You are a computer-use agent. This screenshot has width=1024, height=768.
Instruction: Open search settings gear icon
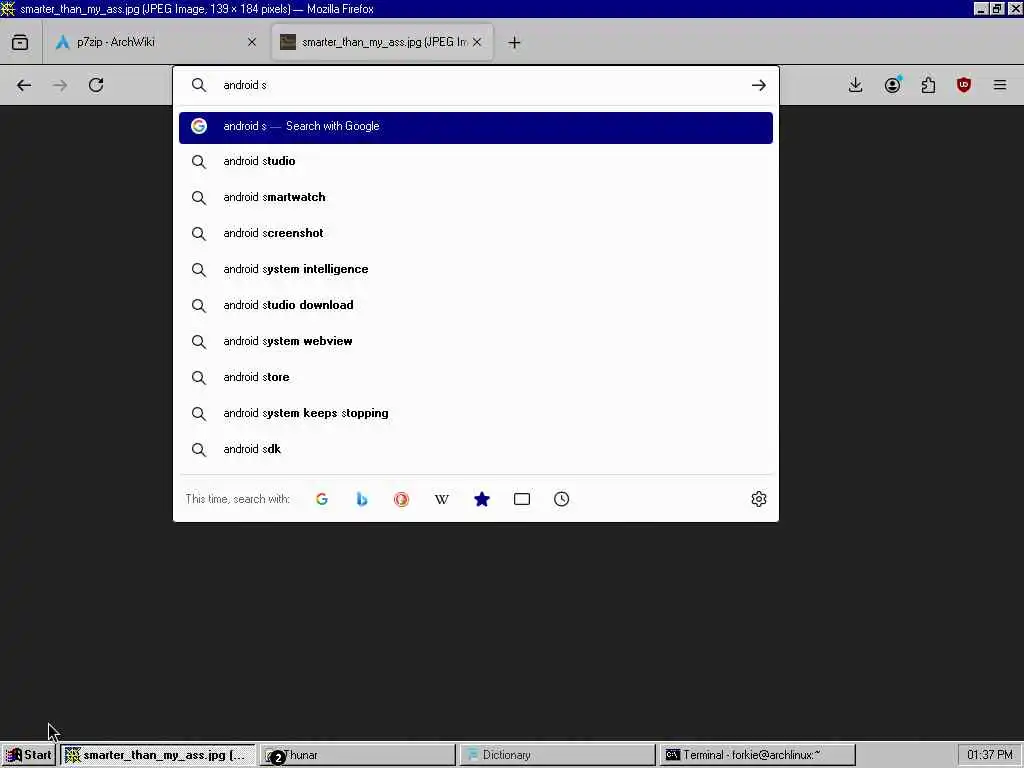pos(758,499)
